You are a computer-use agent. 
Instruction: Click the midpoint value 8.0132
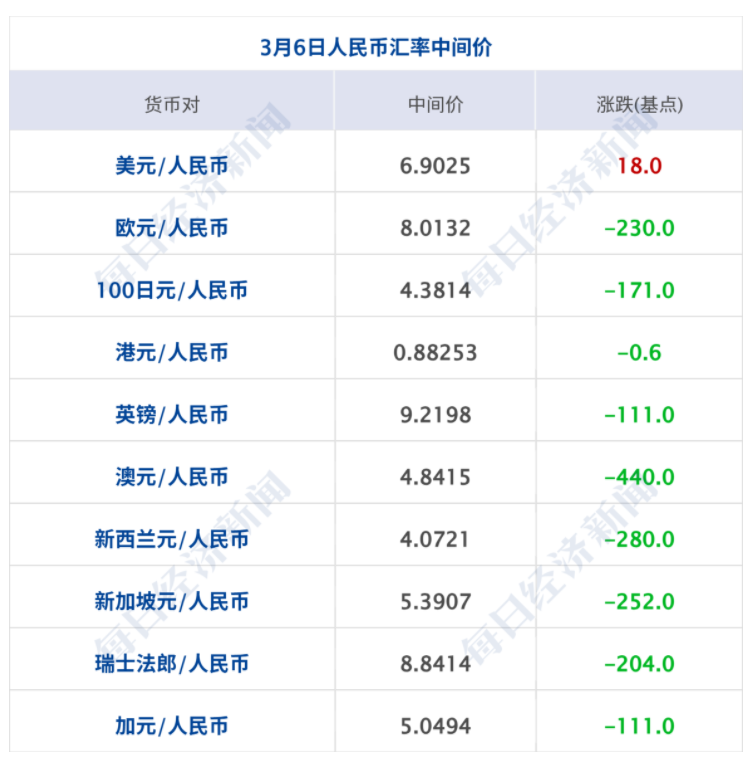(435, 228)
